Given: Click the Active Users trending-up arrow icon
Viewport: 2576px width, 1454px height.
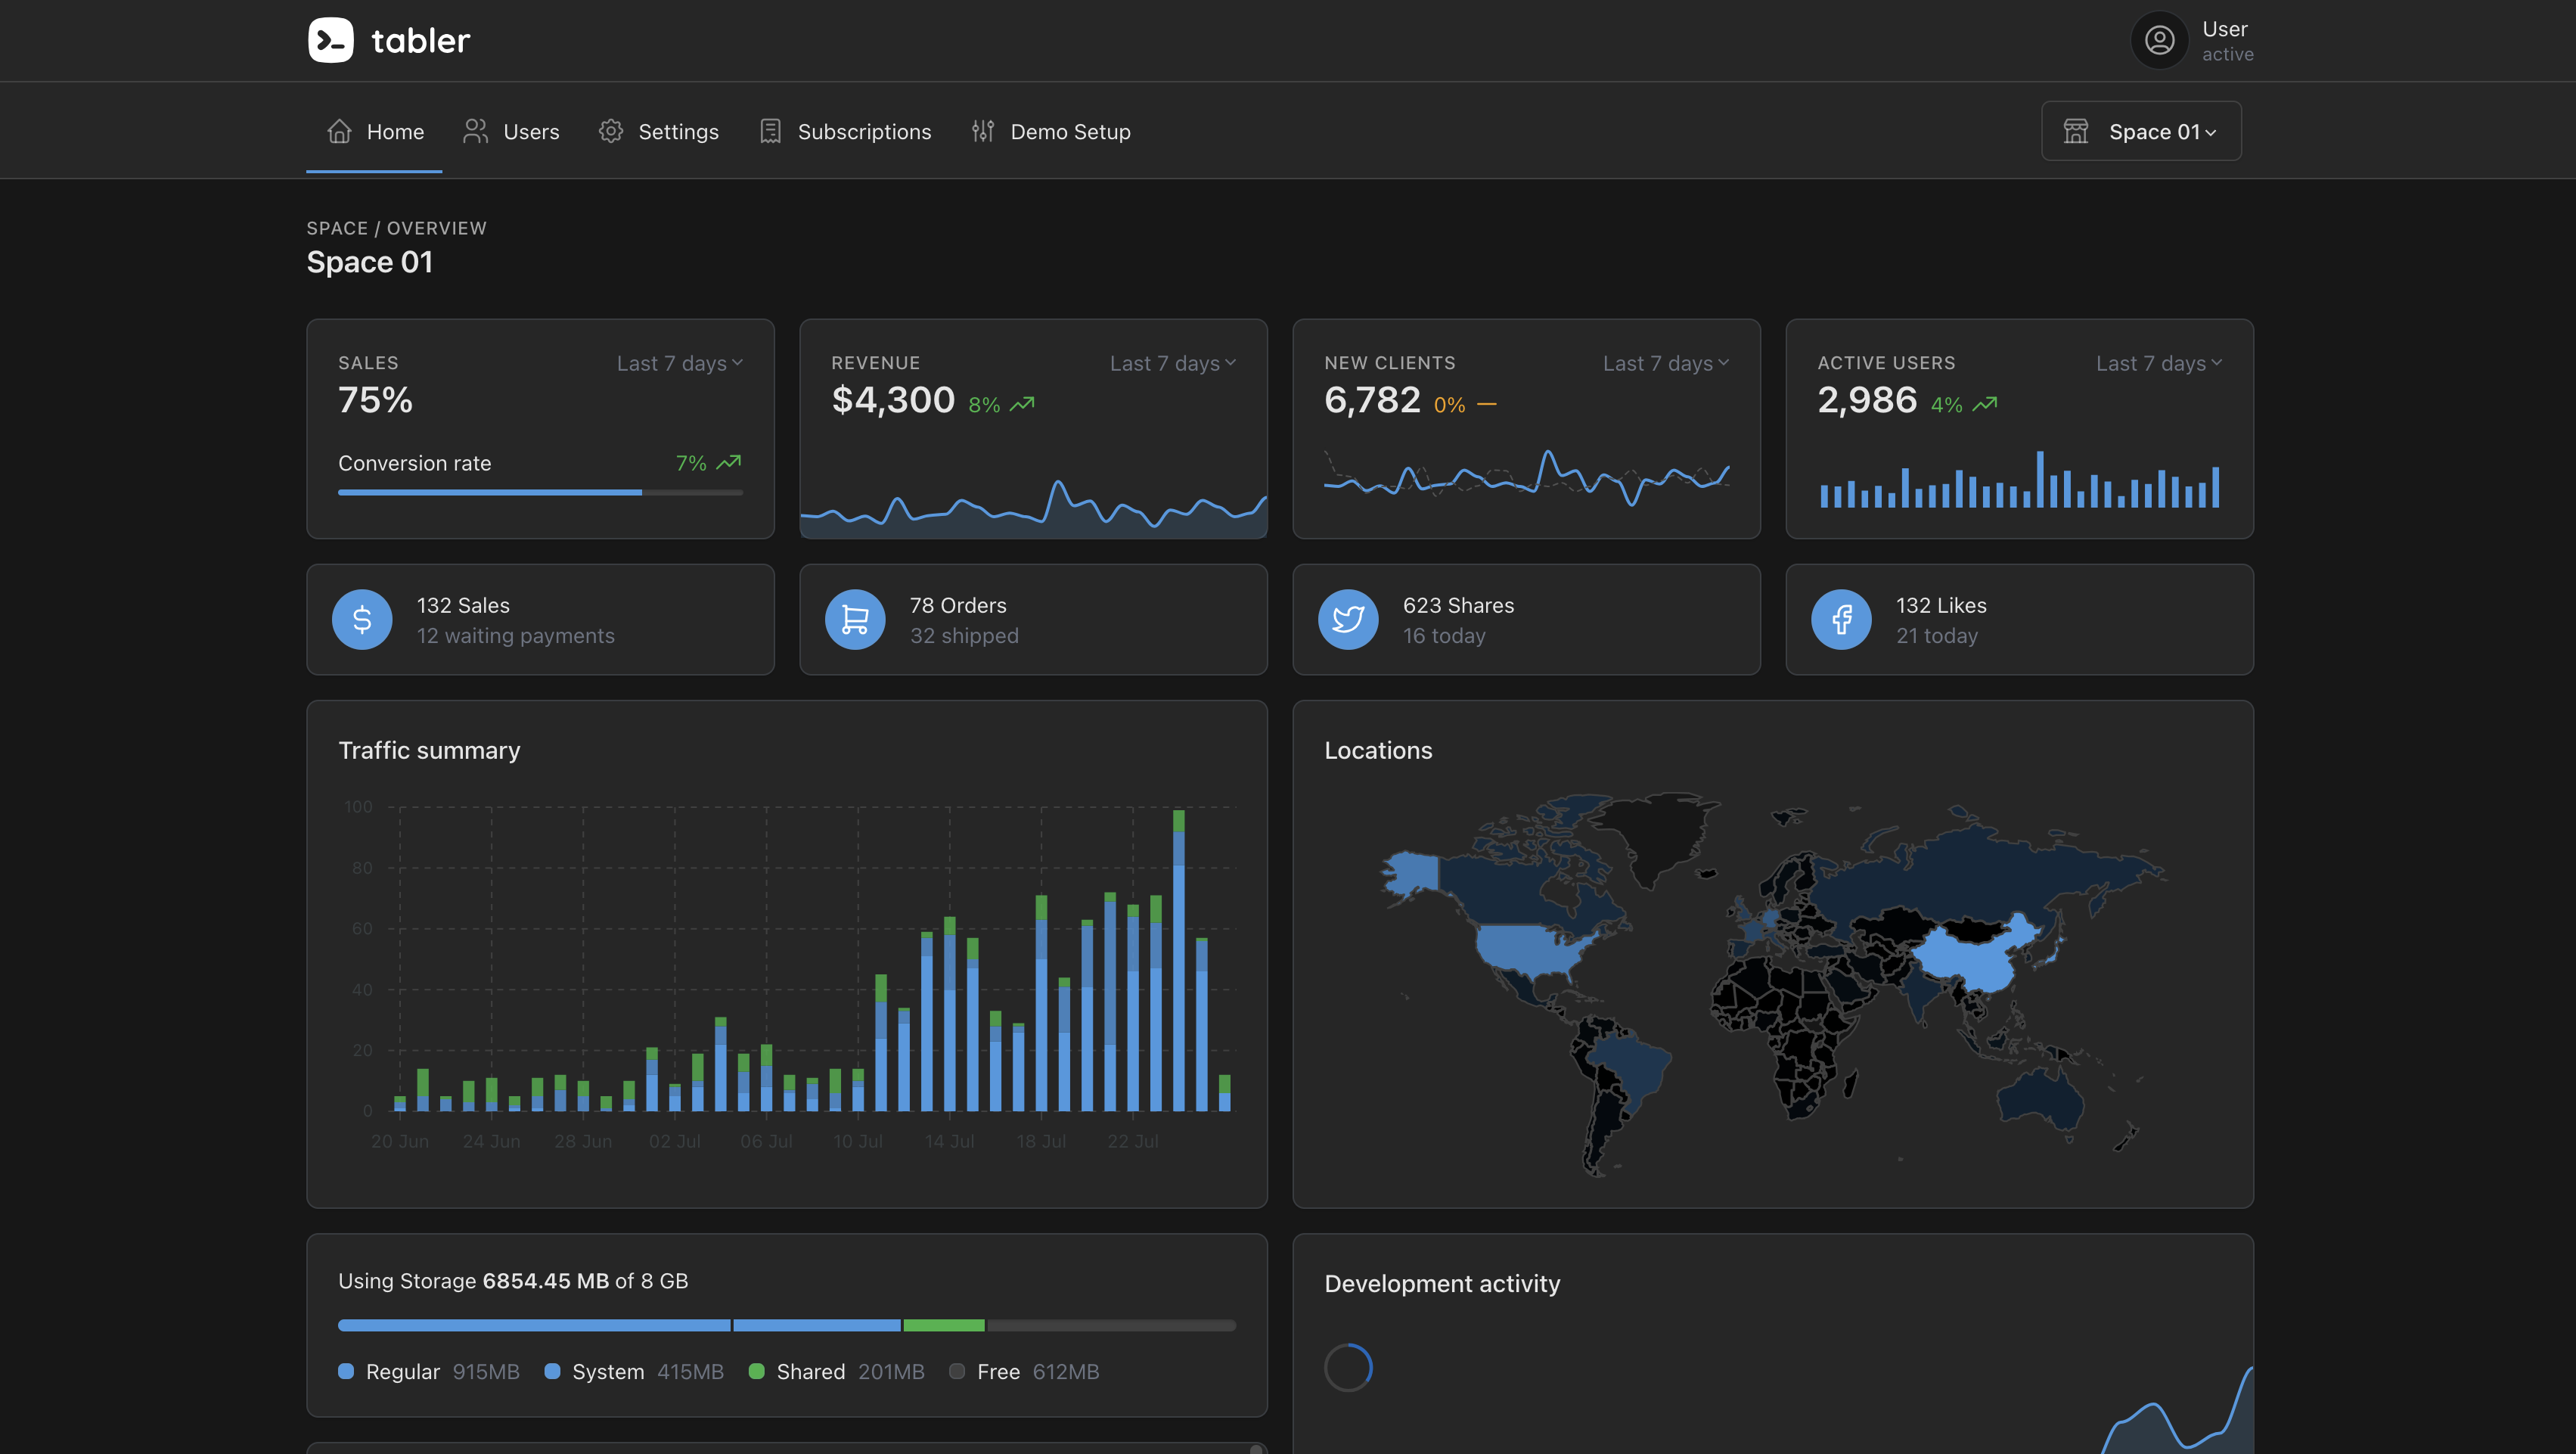Looking at the screenshot, I should point(1985,404).
